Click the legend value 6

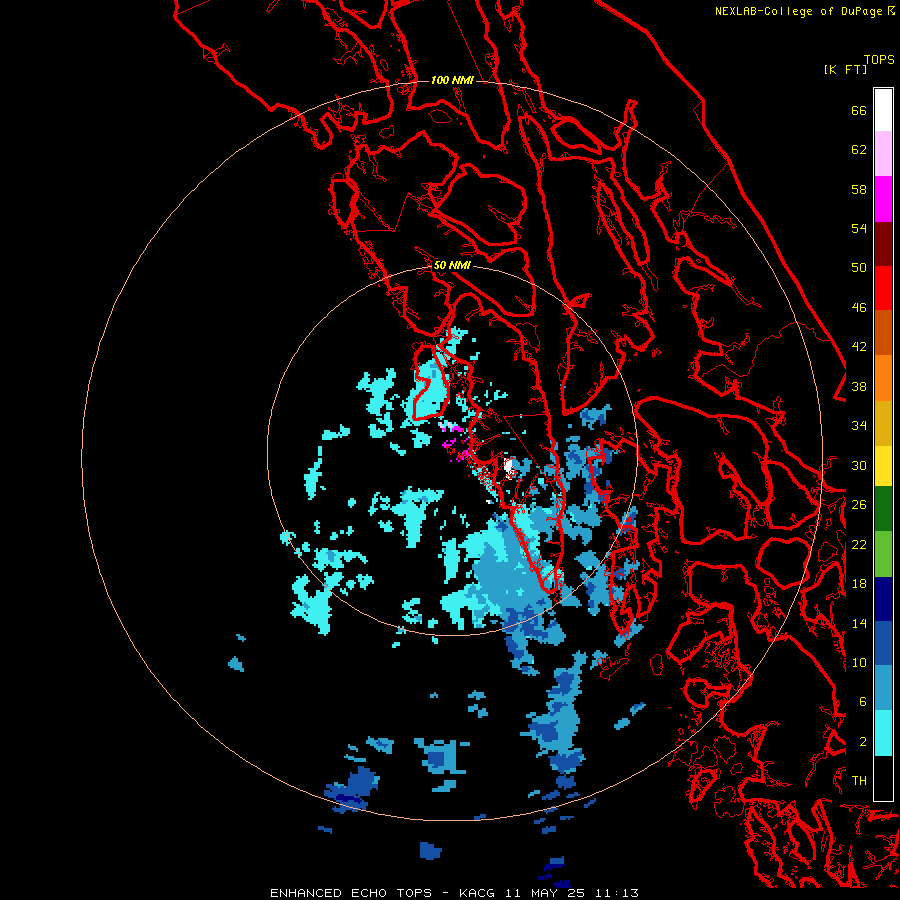pyautogui.click(x=863, y=702)
